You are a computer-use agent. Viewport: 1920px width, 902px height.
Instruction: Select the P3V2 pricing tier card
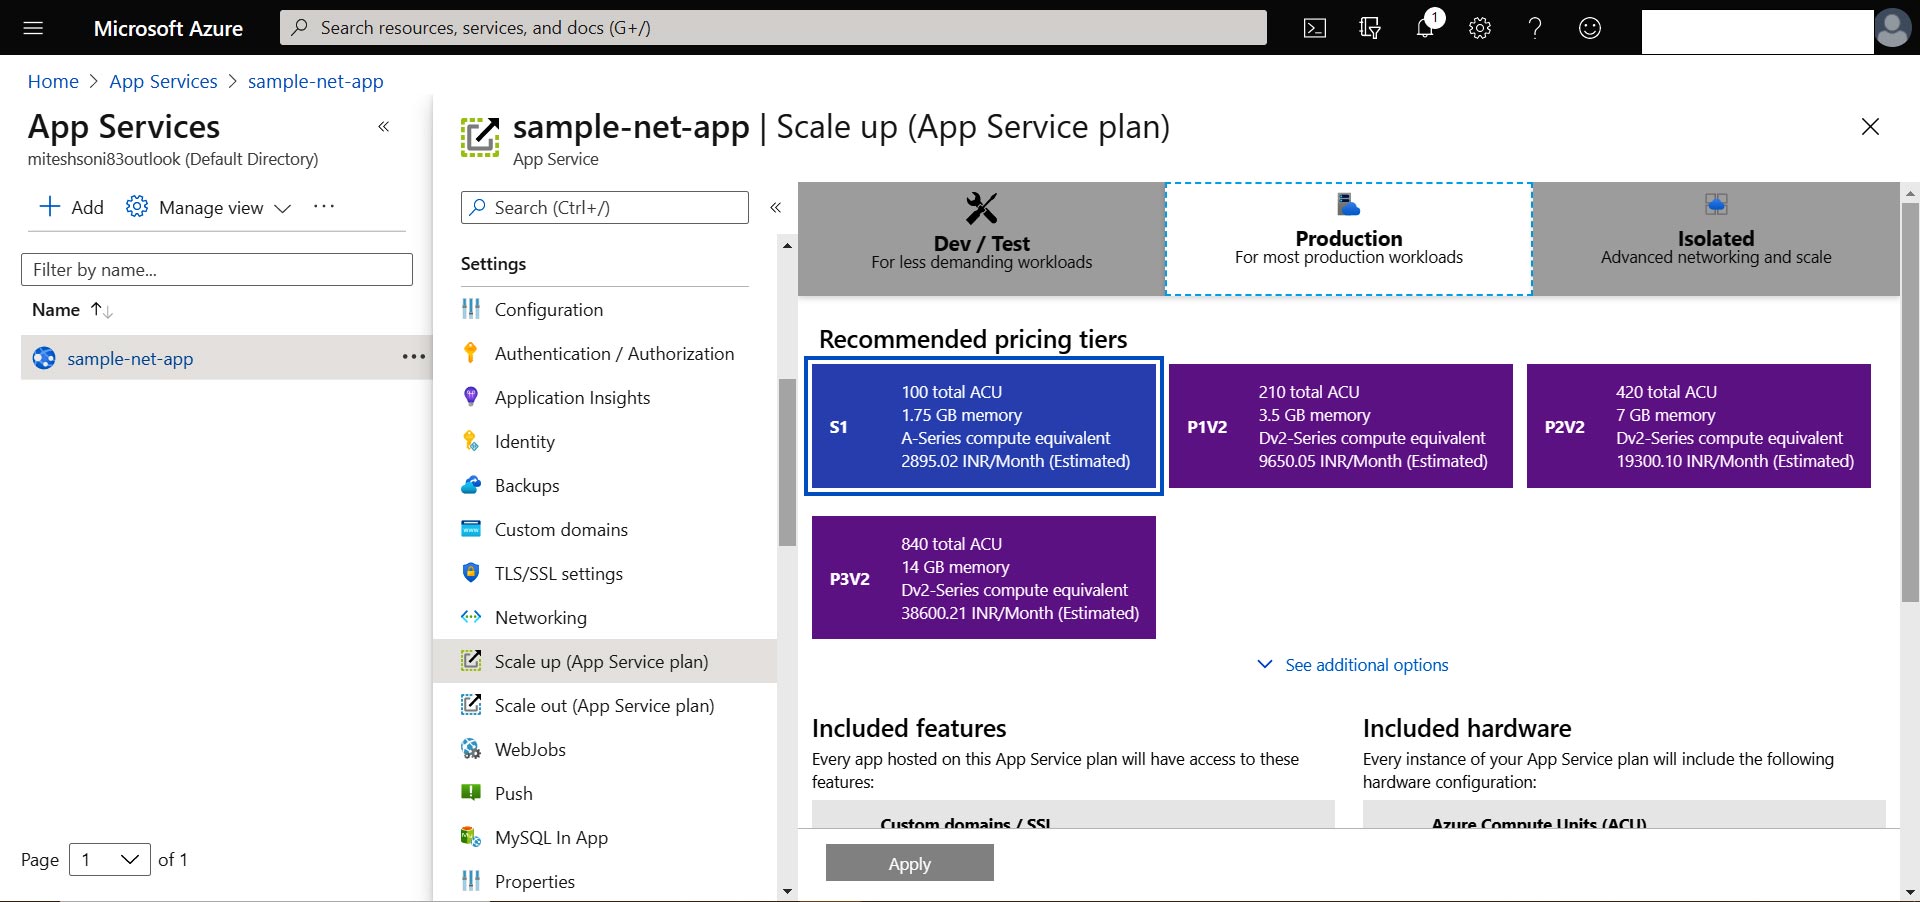tap(984, 578)
